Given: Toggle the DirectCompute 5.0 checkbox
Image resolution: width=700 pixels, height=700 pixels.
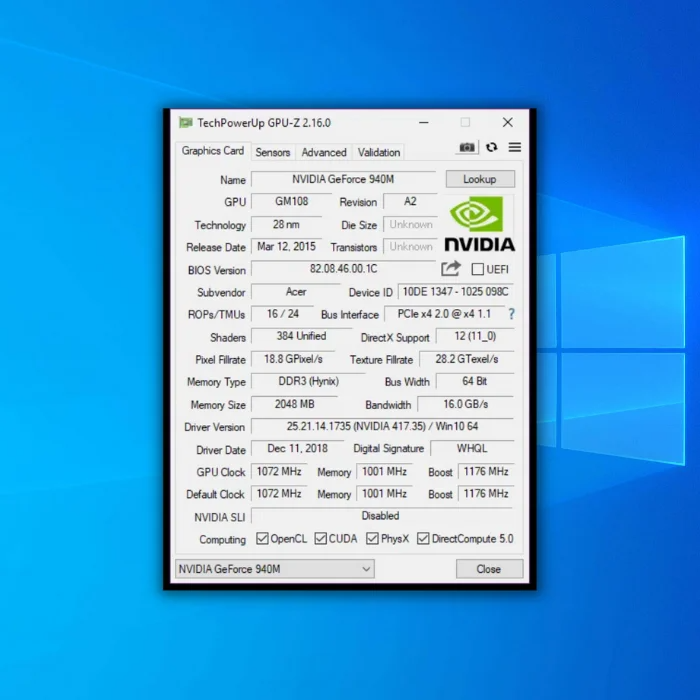Looking at the screenshot, I should tap(423, 538).
